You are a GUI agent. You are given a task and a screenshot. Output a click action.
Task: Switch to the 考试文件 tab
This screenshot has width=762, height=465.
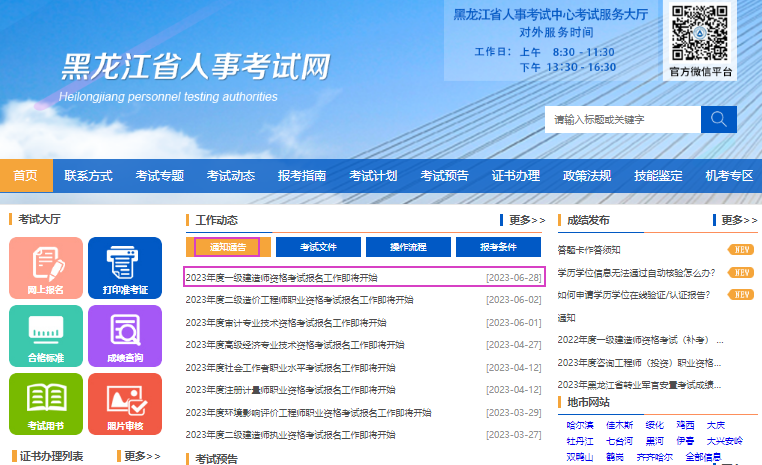point(317,247)
